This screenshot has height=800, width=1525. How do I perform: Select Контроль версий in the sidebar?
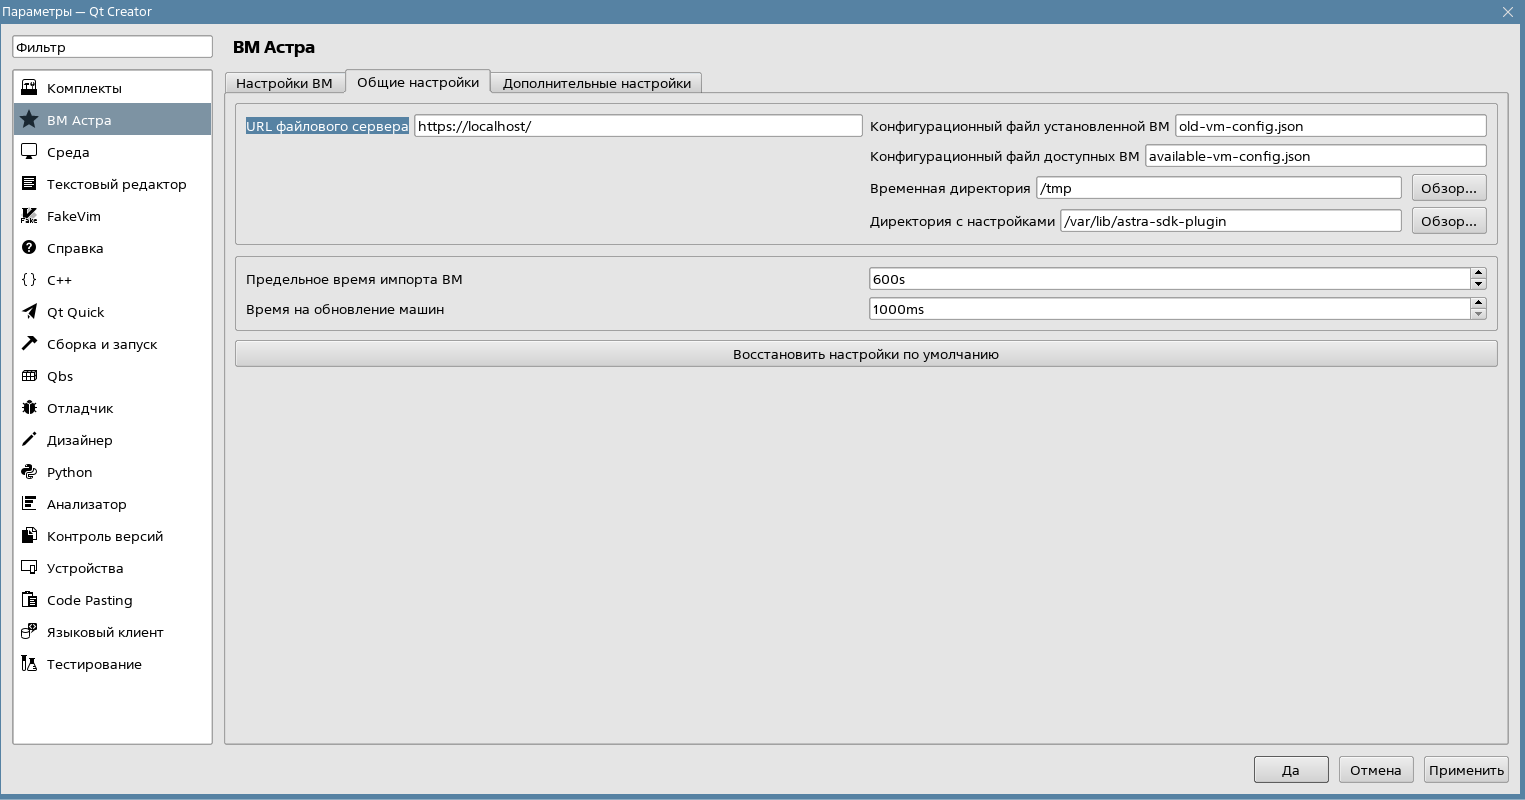[x=104, y=536]
